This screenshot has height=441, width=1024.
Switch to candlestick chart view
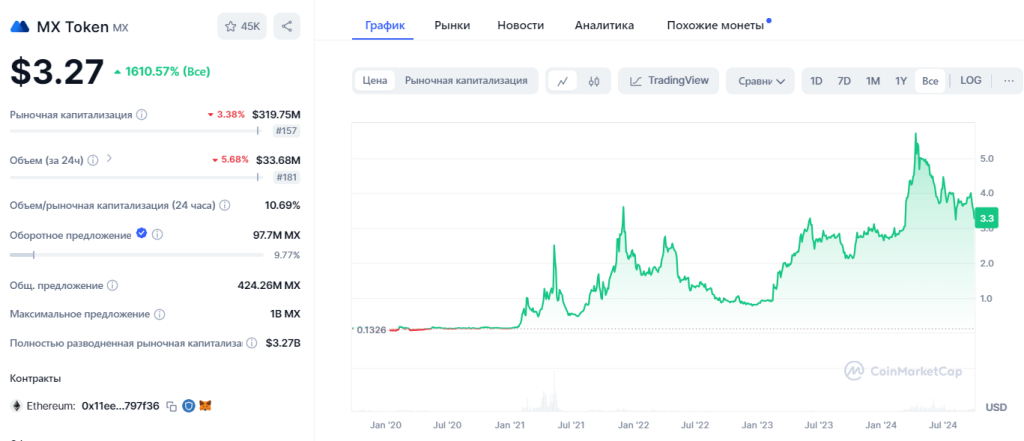(x=594, y=81)
